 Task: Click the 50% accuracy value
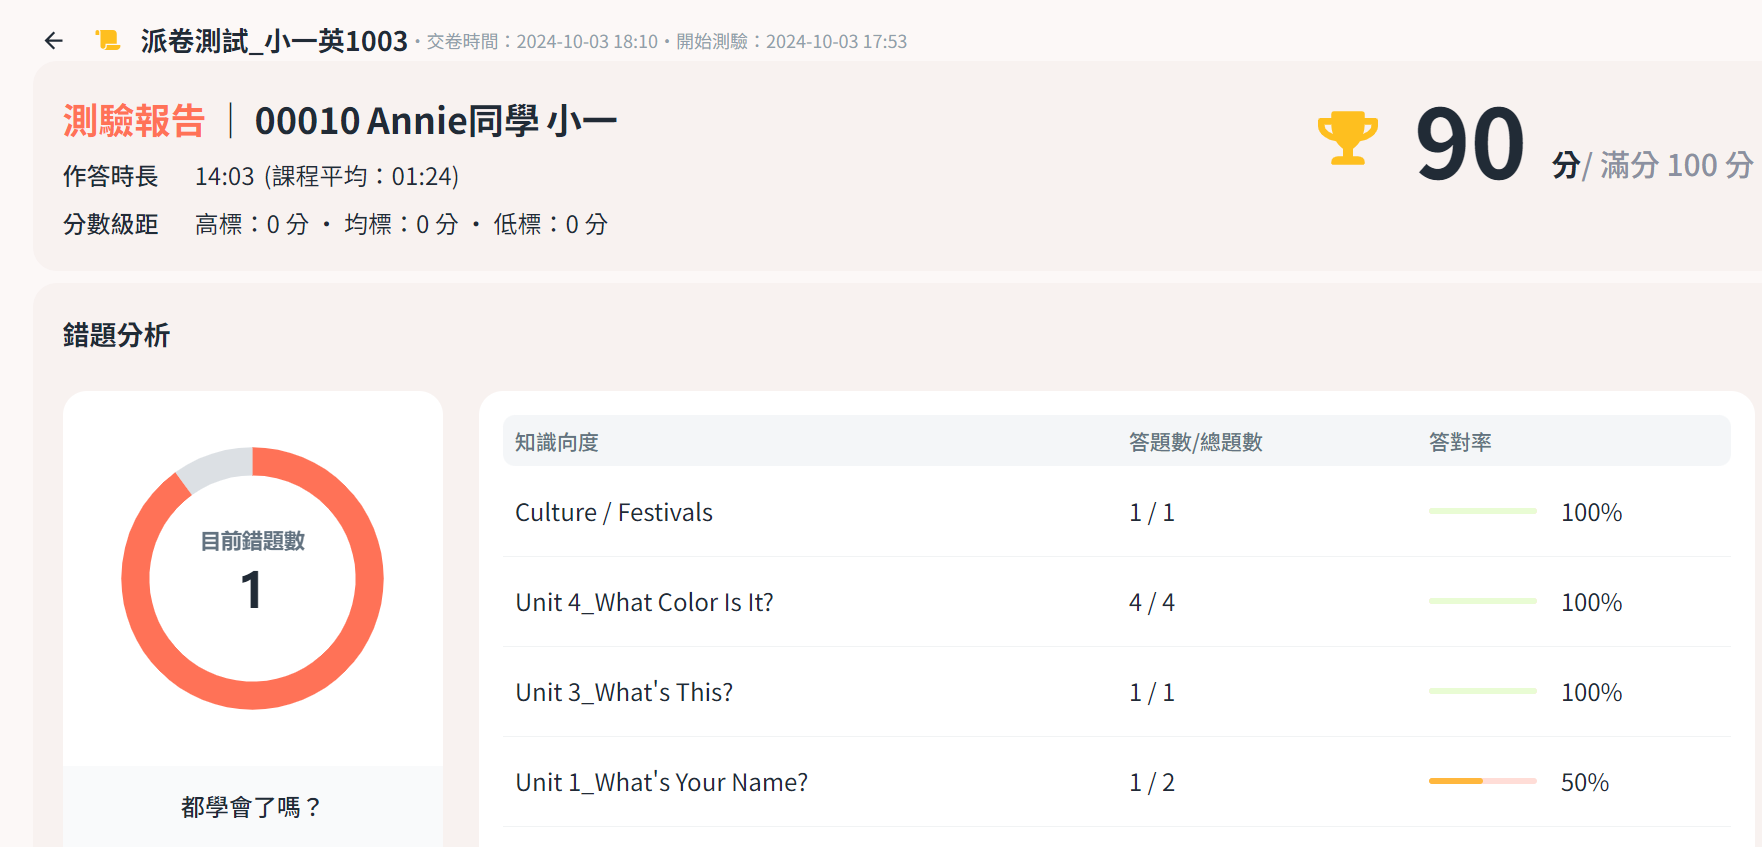[1585, 782]
